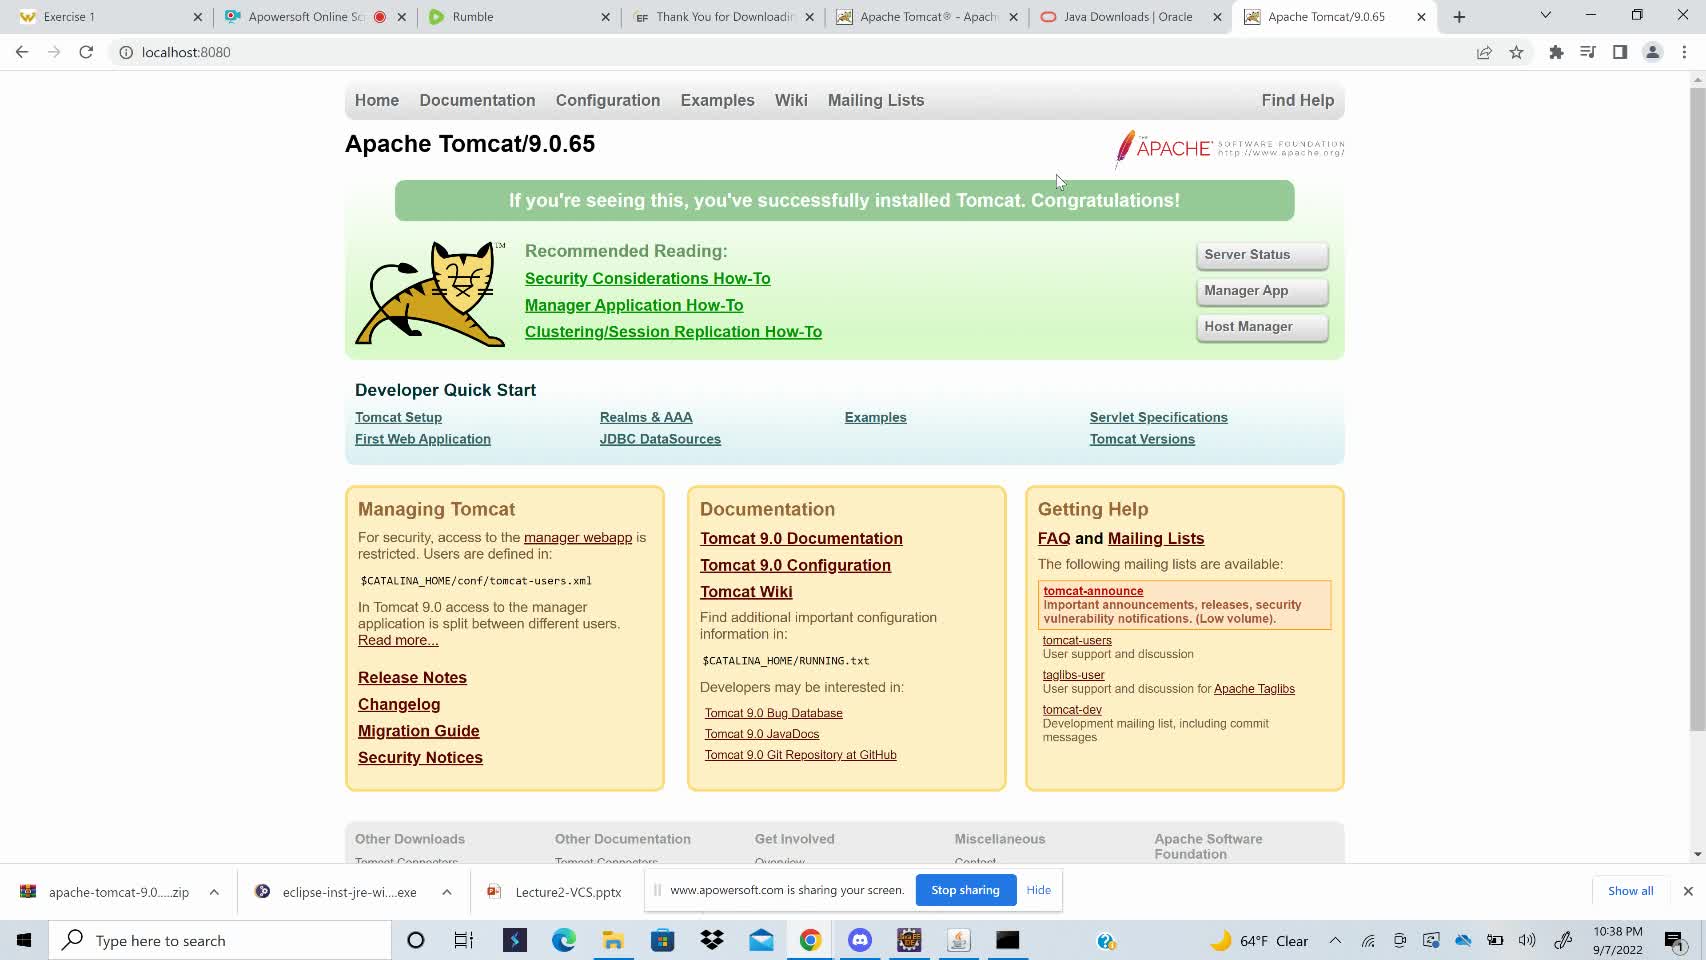Switch to the Java Downloads Oracle tab
The width and height of the screenshot is (1706, 960).
[x=1130, y=17]
